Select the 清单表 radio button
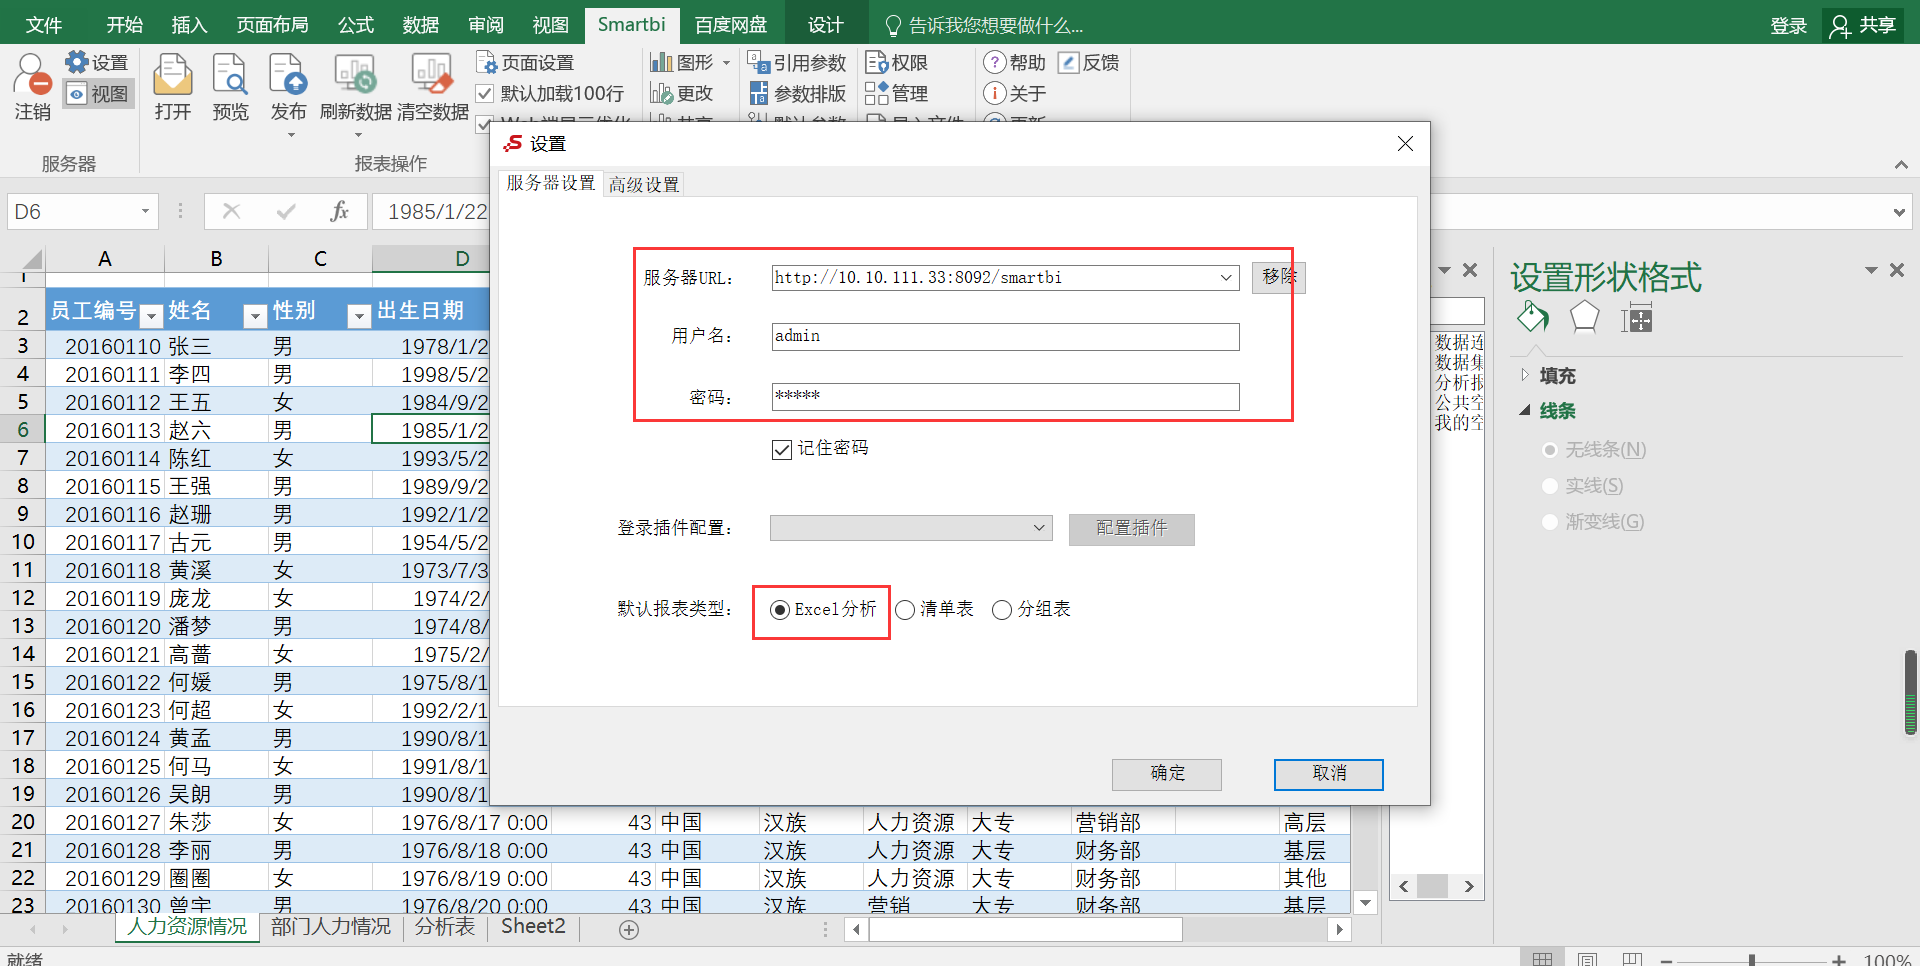1920x966 pixels. click(905, 610)
